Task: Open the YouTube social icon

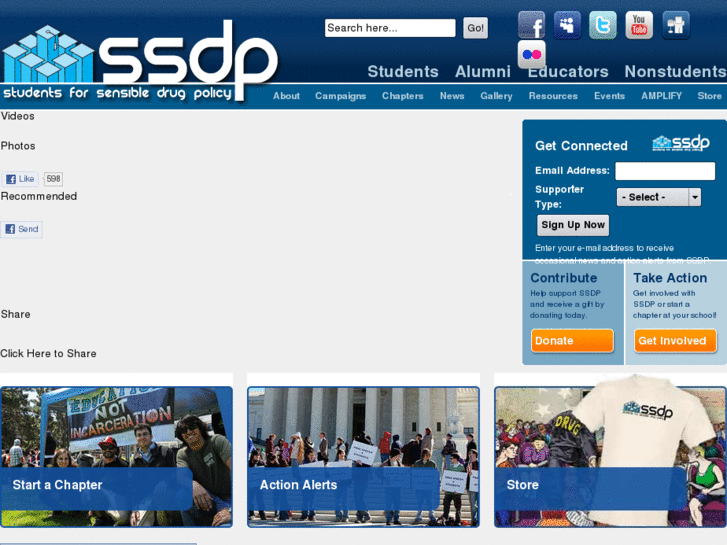Action: (639, 25)
